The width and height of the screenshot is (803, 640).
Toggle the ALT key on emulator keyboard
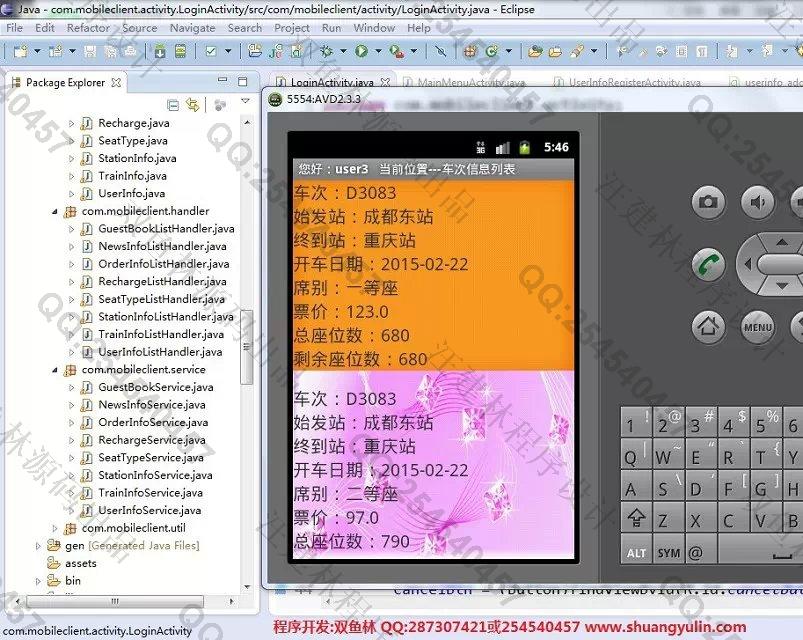click(636, 552)
